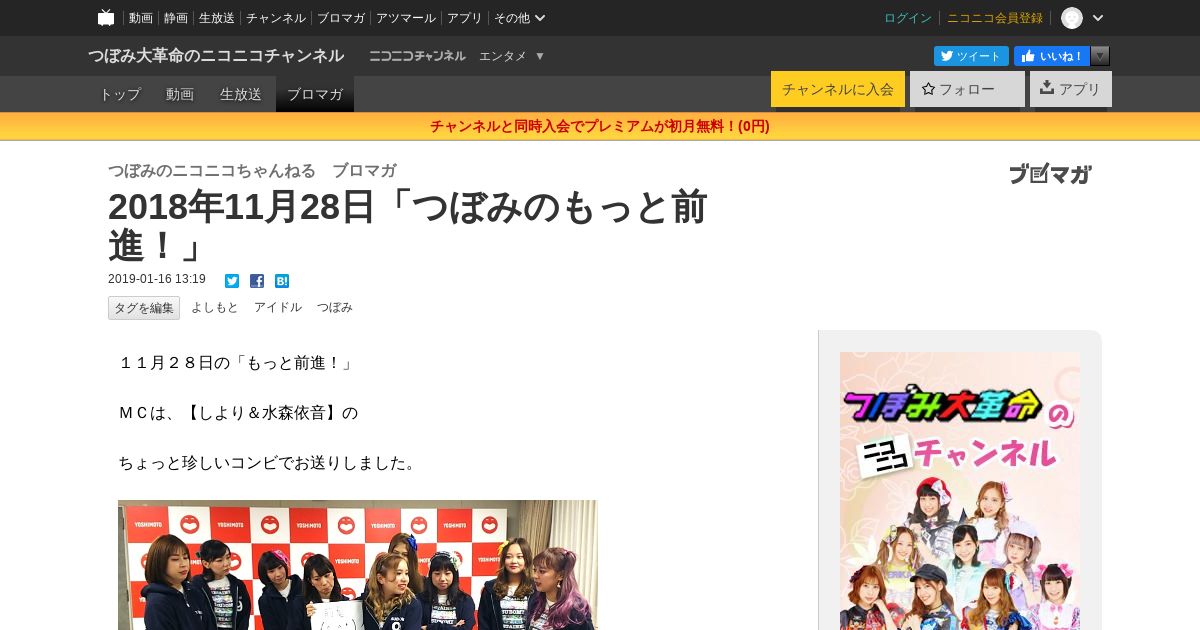Open the article group photo
The image size is (1200, 630).
tap(358, 565)
